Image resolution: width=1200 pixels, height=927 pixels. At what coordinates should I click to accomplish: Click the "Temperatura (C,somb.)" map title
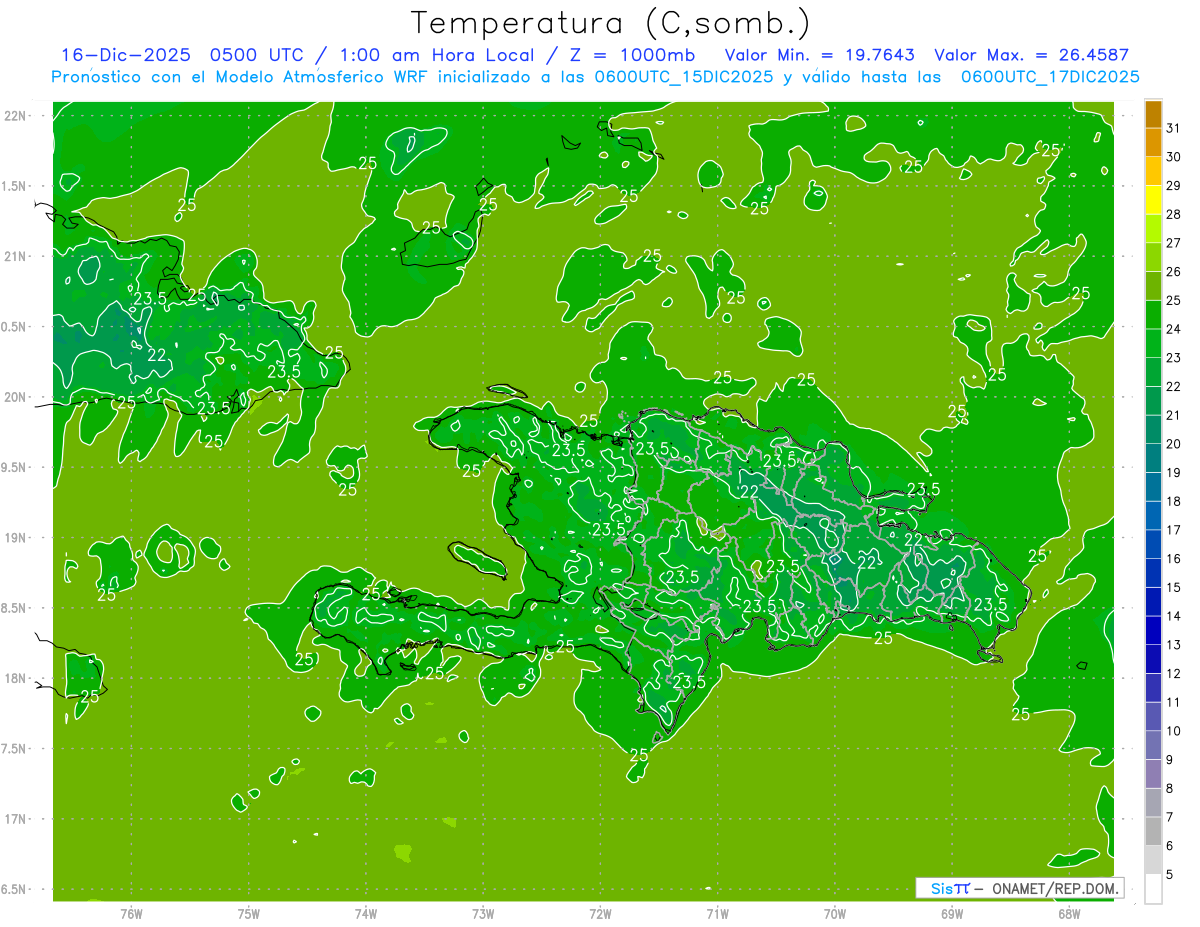coord(611,23)
